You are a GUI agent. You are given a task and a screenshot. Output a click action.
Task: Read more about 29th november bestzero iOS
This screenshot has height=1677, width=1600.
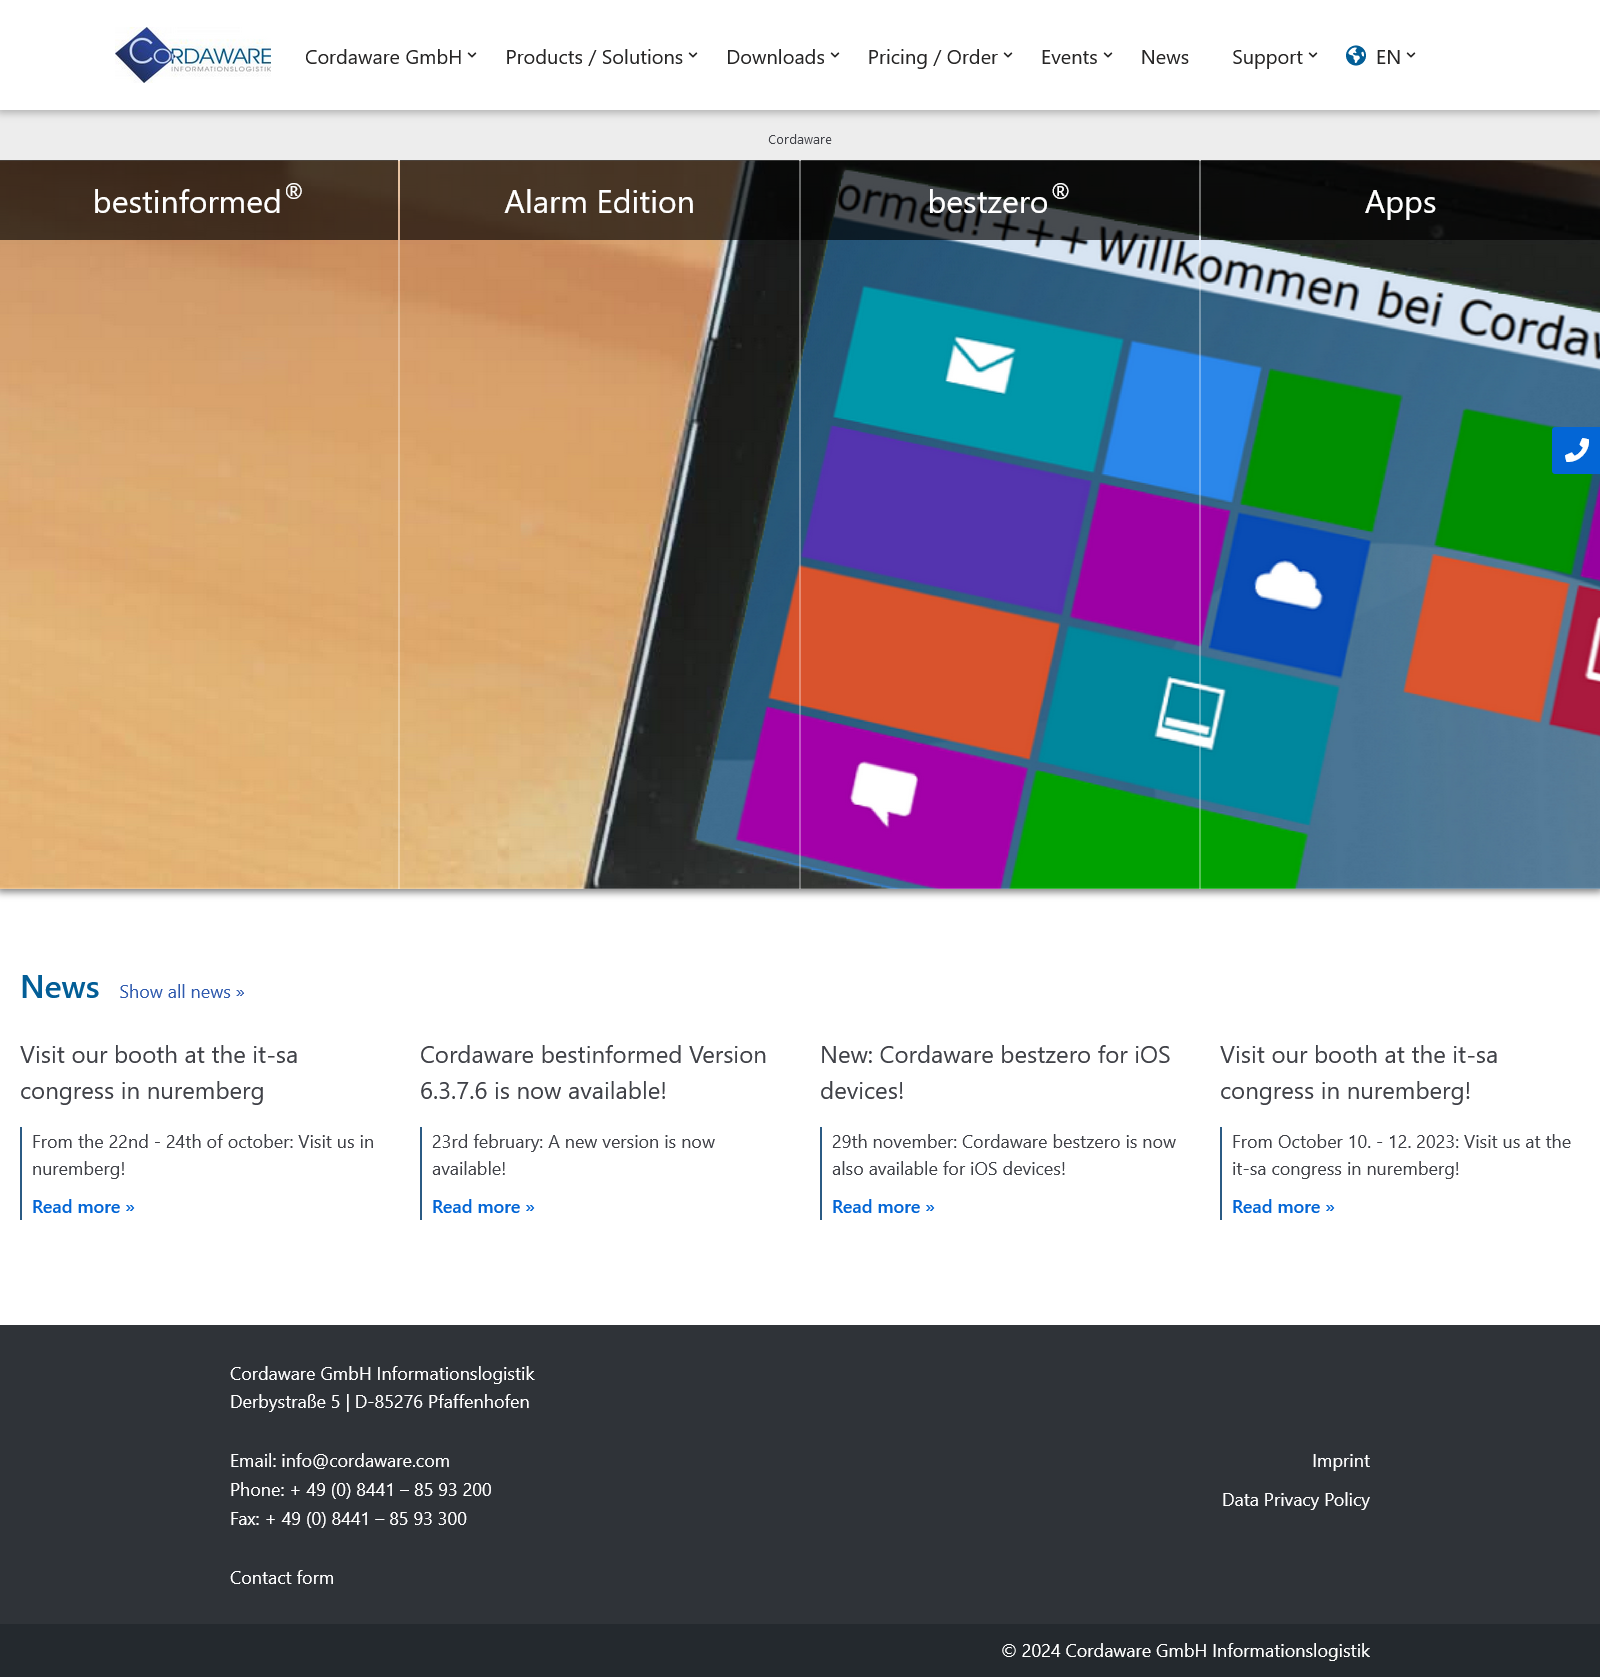click(x=883, y=1207)
